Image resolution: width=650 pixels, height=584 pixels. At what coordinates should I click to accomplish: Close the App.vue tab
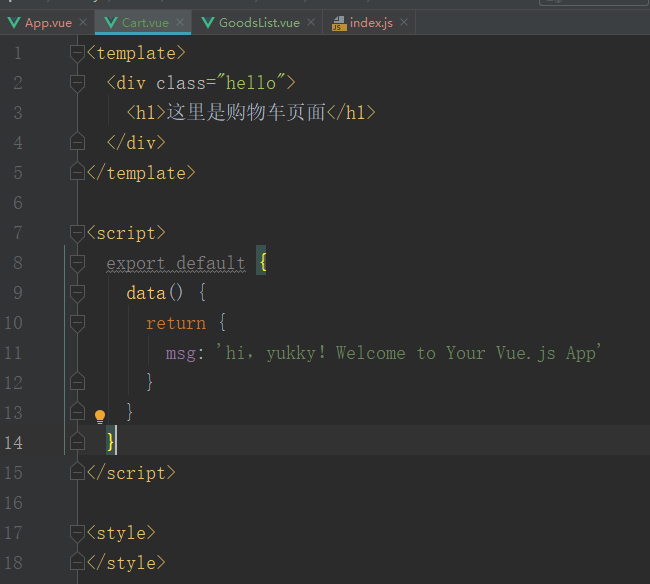[83, 22]
